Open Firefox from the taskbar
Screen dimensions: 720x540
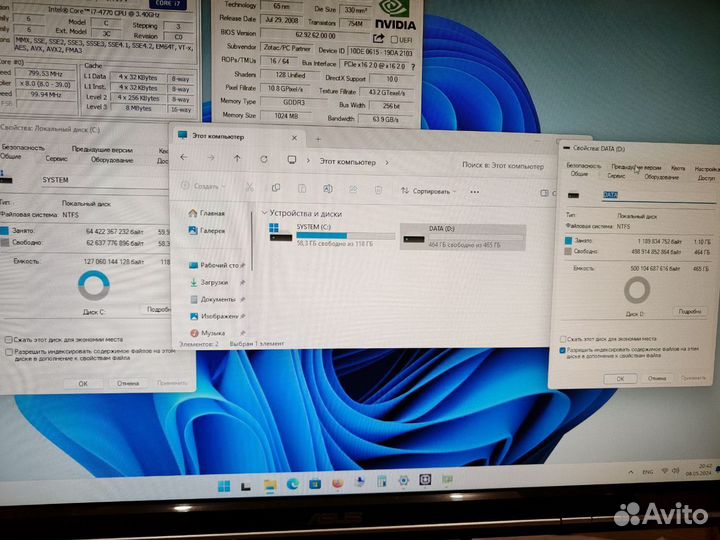(338, 483)
